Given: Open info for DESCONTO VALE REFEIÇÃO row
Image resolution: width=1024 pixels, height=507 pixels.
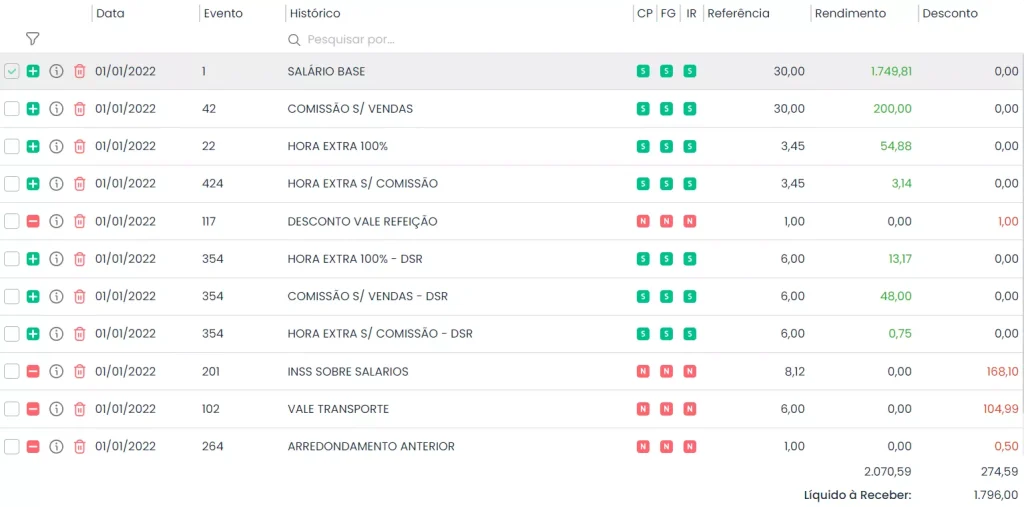Looking at the screenshot, I should 56,221.
